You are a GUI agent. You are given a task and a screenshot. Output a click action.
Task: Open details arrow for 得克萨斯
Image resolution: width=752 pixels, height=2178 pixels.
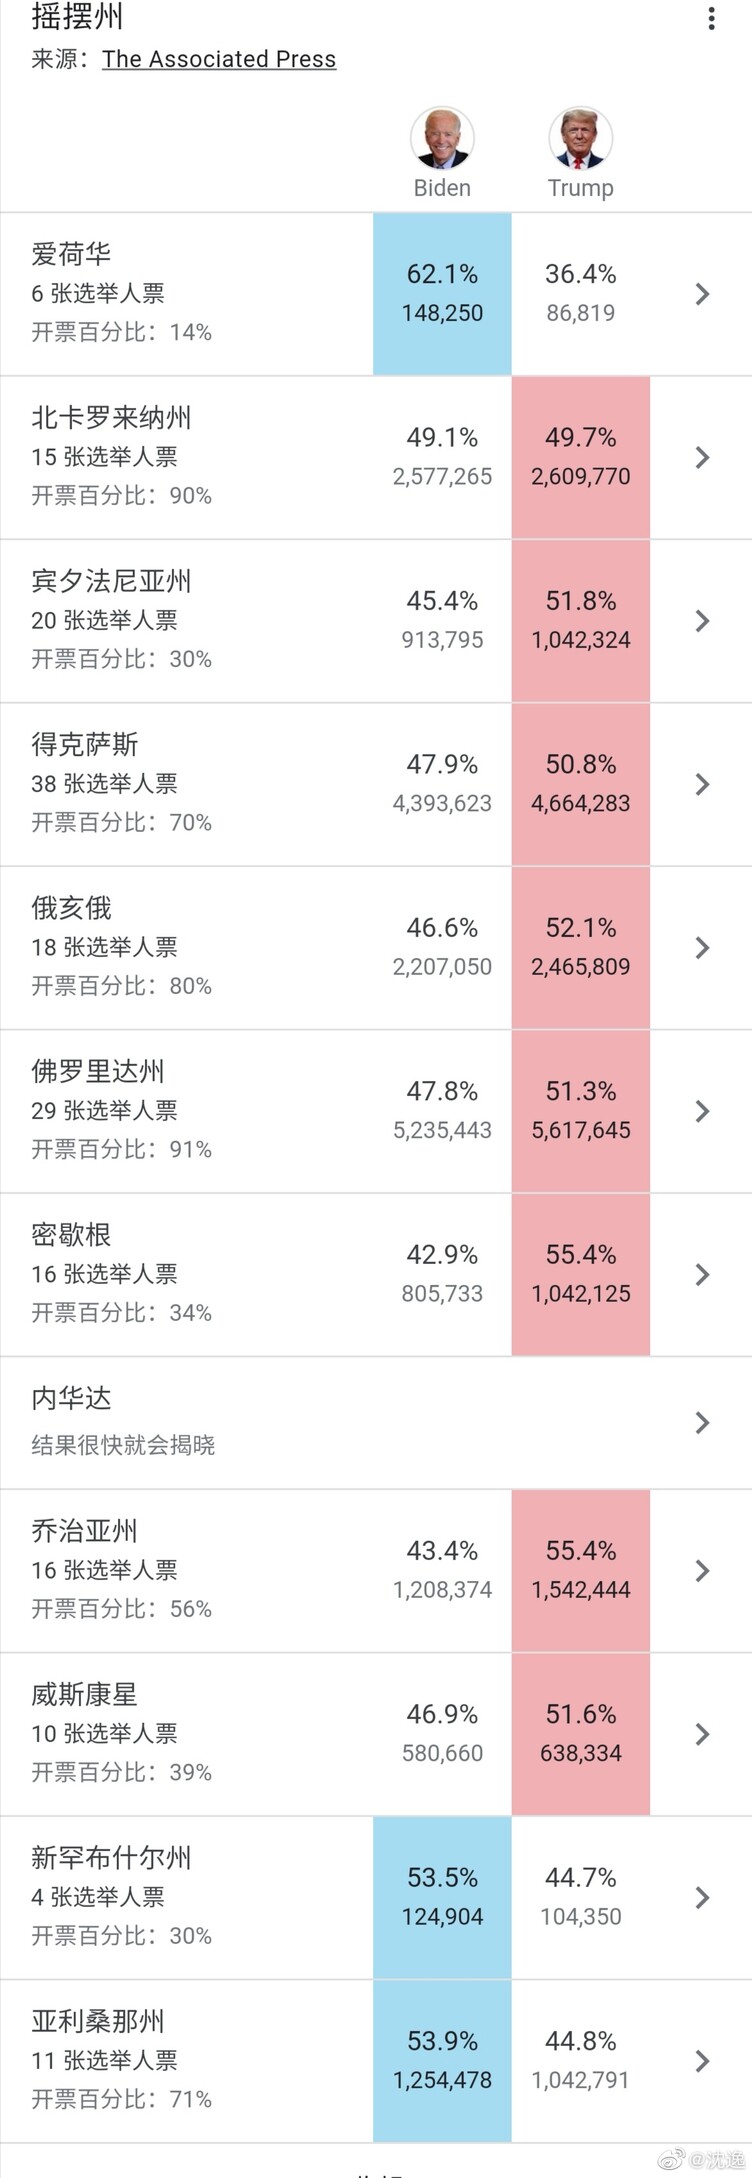702,784
